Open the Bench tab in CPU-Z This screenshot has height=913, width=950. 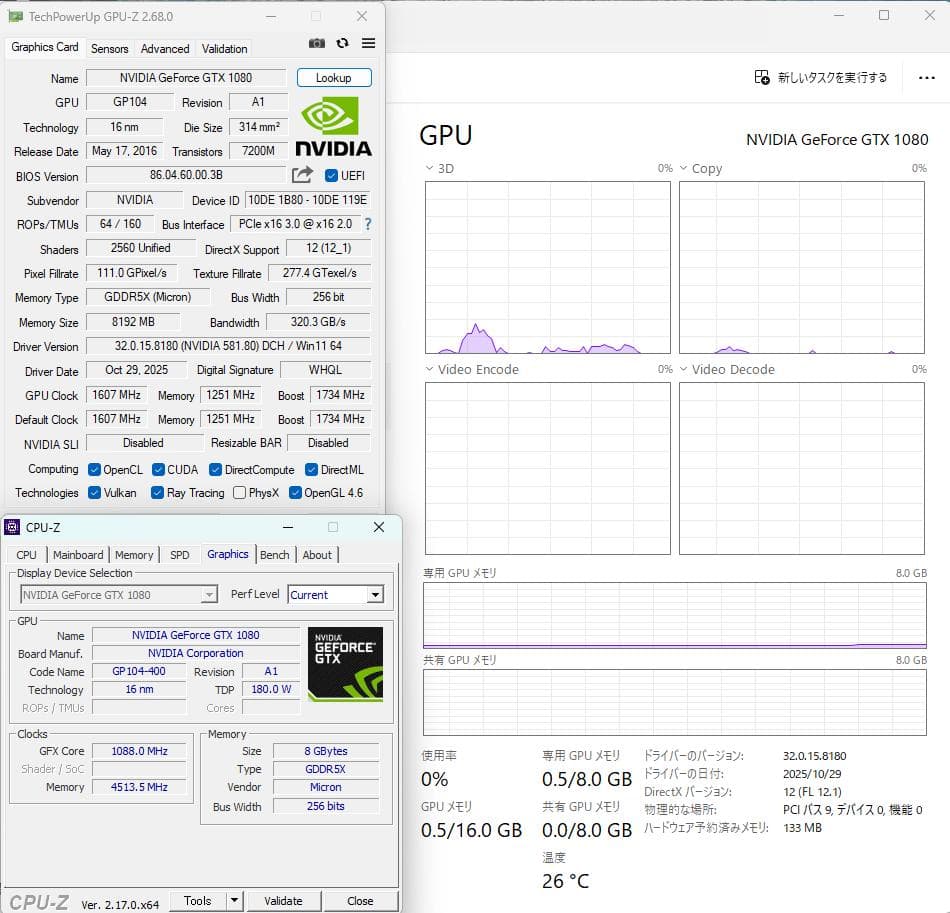click(274, 554)
